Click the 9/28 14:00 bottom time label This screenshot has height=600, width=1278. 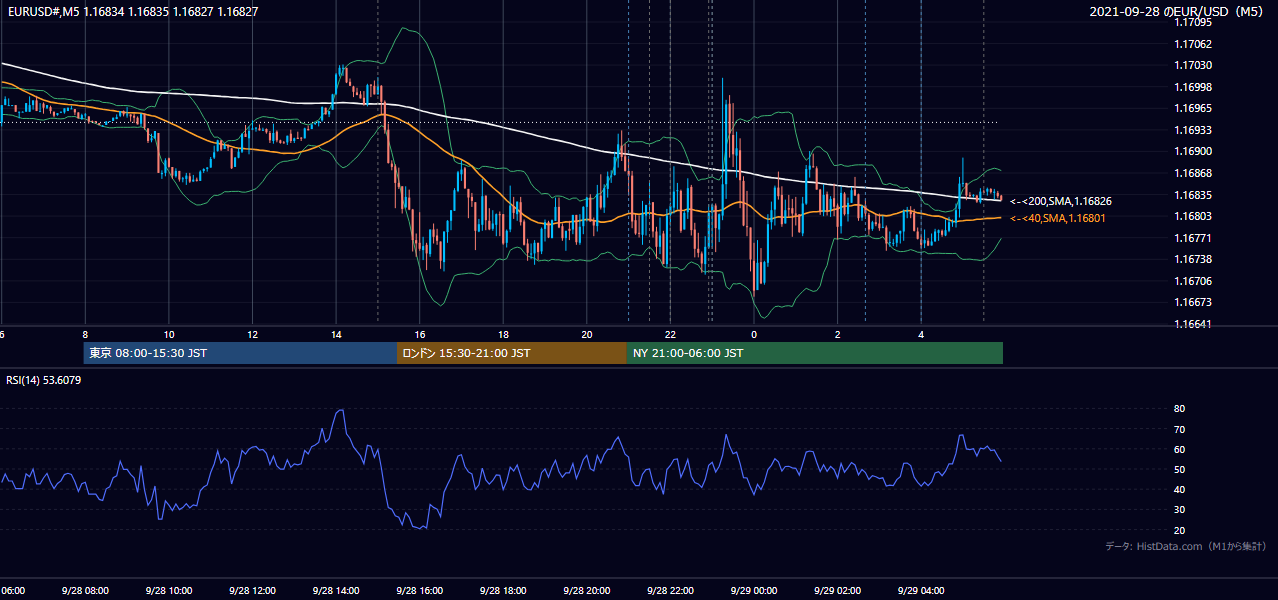click(335, 590)
